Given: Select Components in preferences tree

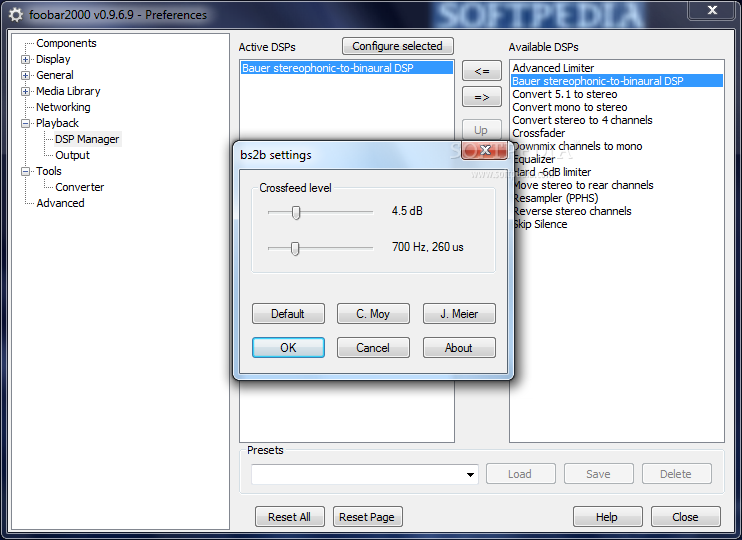Looking at the screenshot, I should [66, 43].
